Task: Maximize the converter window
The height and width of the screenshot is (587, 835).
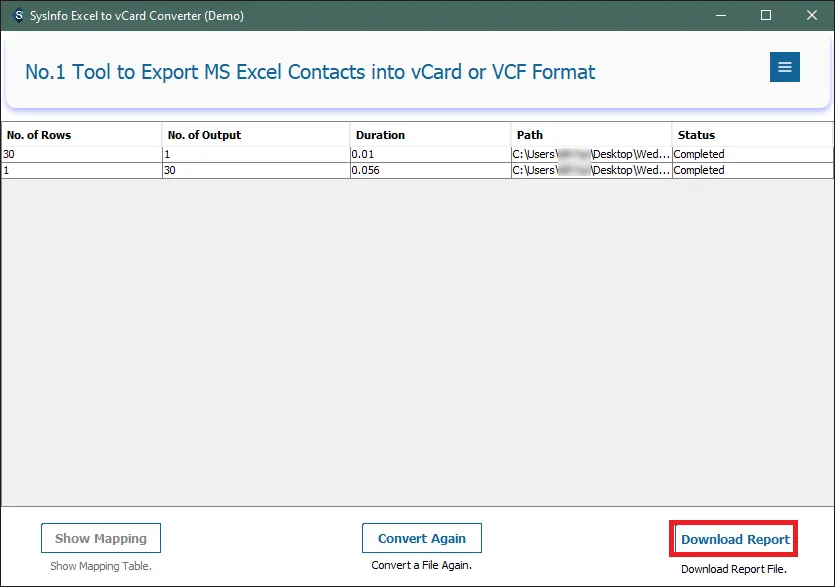Action: click(x=766, y=15)
